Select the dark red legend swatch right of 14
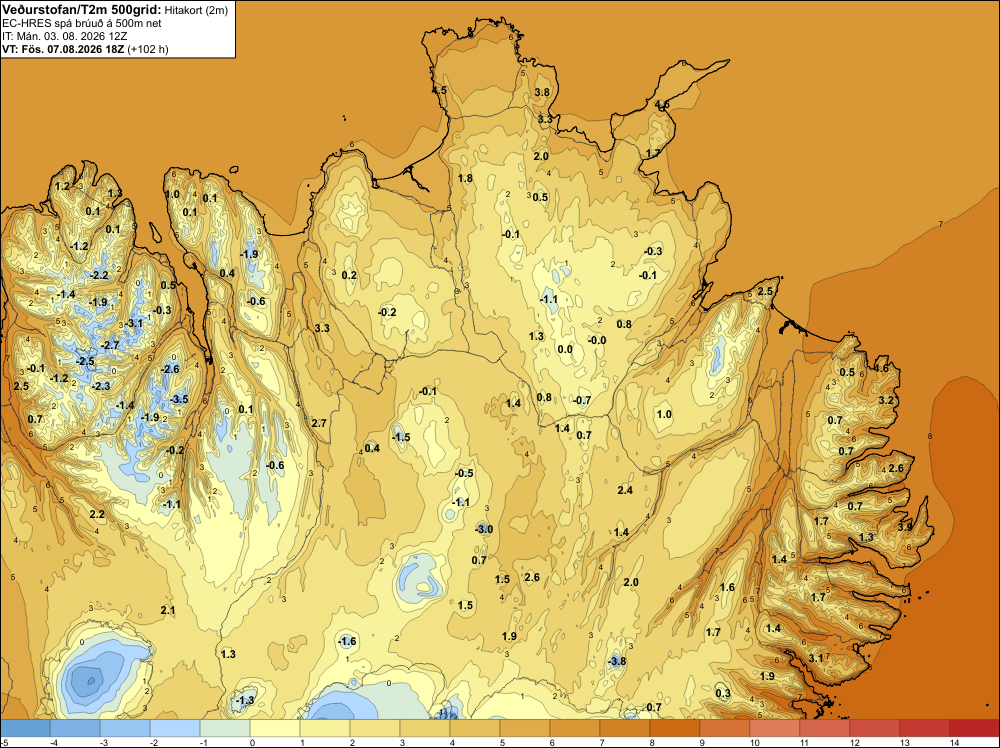Image resolution: width=1000 pixels, height=748 pixels. tap(974, 728)
